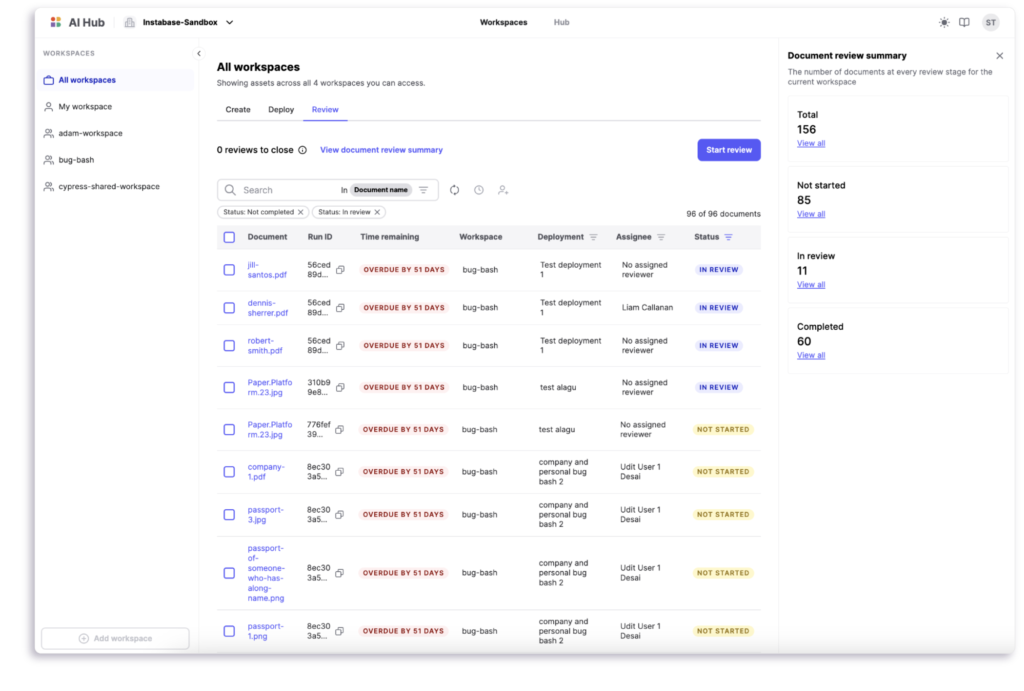Click the refresh documents icon
Screen dimensions: 1024x691
click(x=455, y=190)
